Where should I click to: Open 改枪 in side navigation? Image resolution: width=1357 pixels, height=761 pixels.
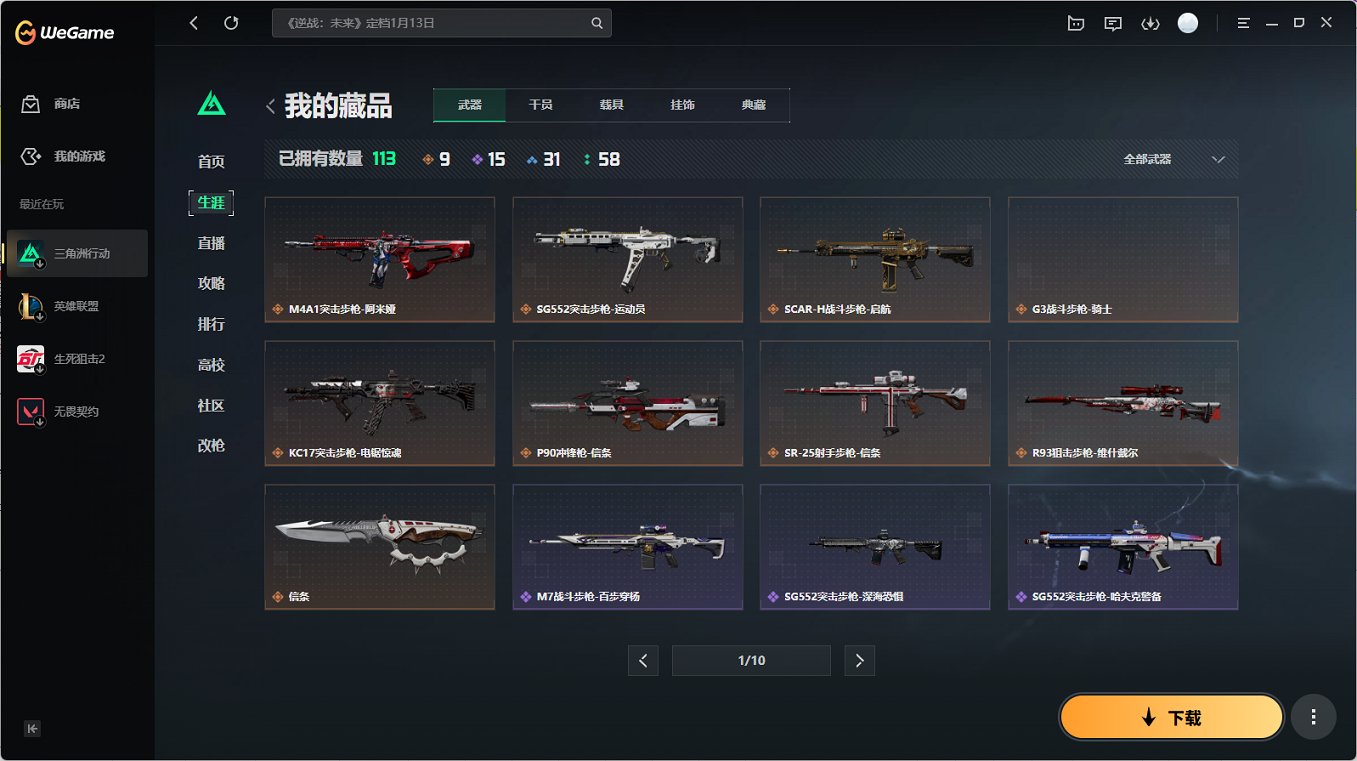tap(211, 446)
